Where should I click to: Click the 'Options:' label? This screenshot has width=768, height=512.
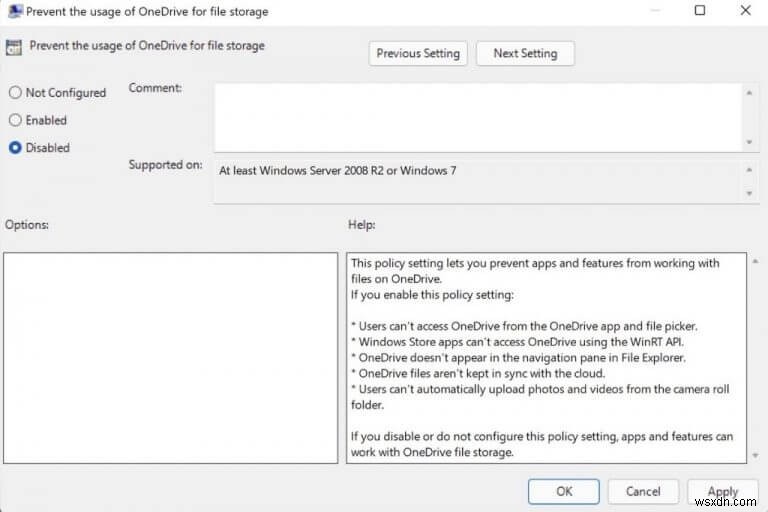click(x=26, y=225)
